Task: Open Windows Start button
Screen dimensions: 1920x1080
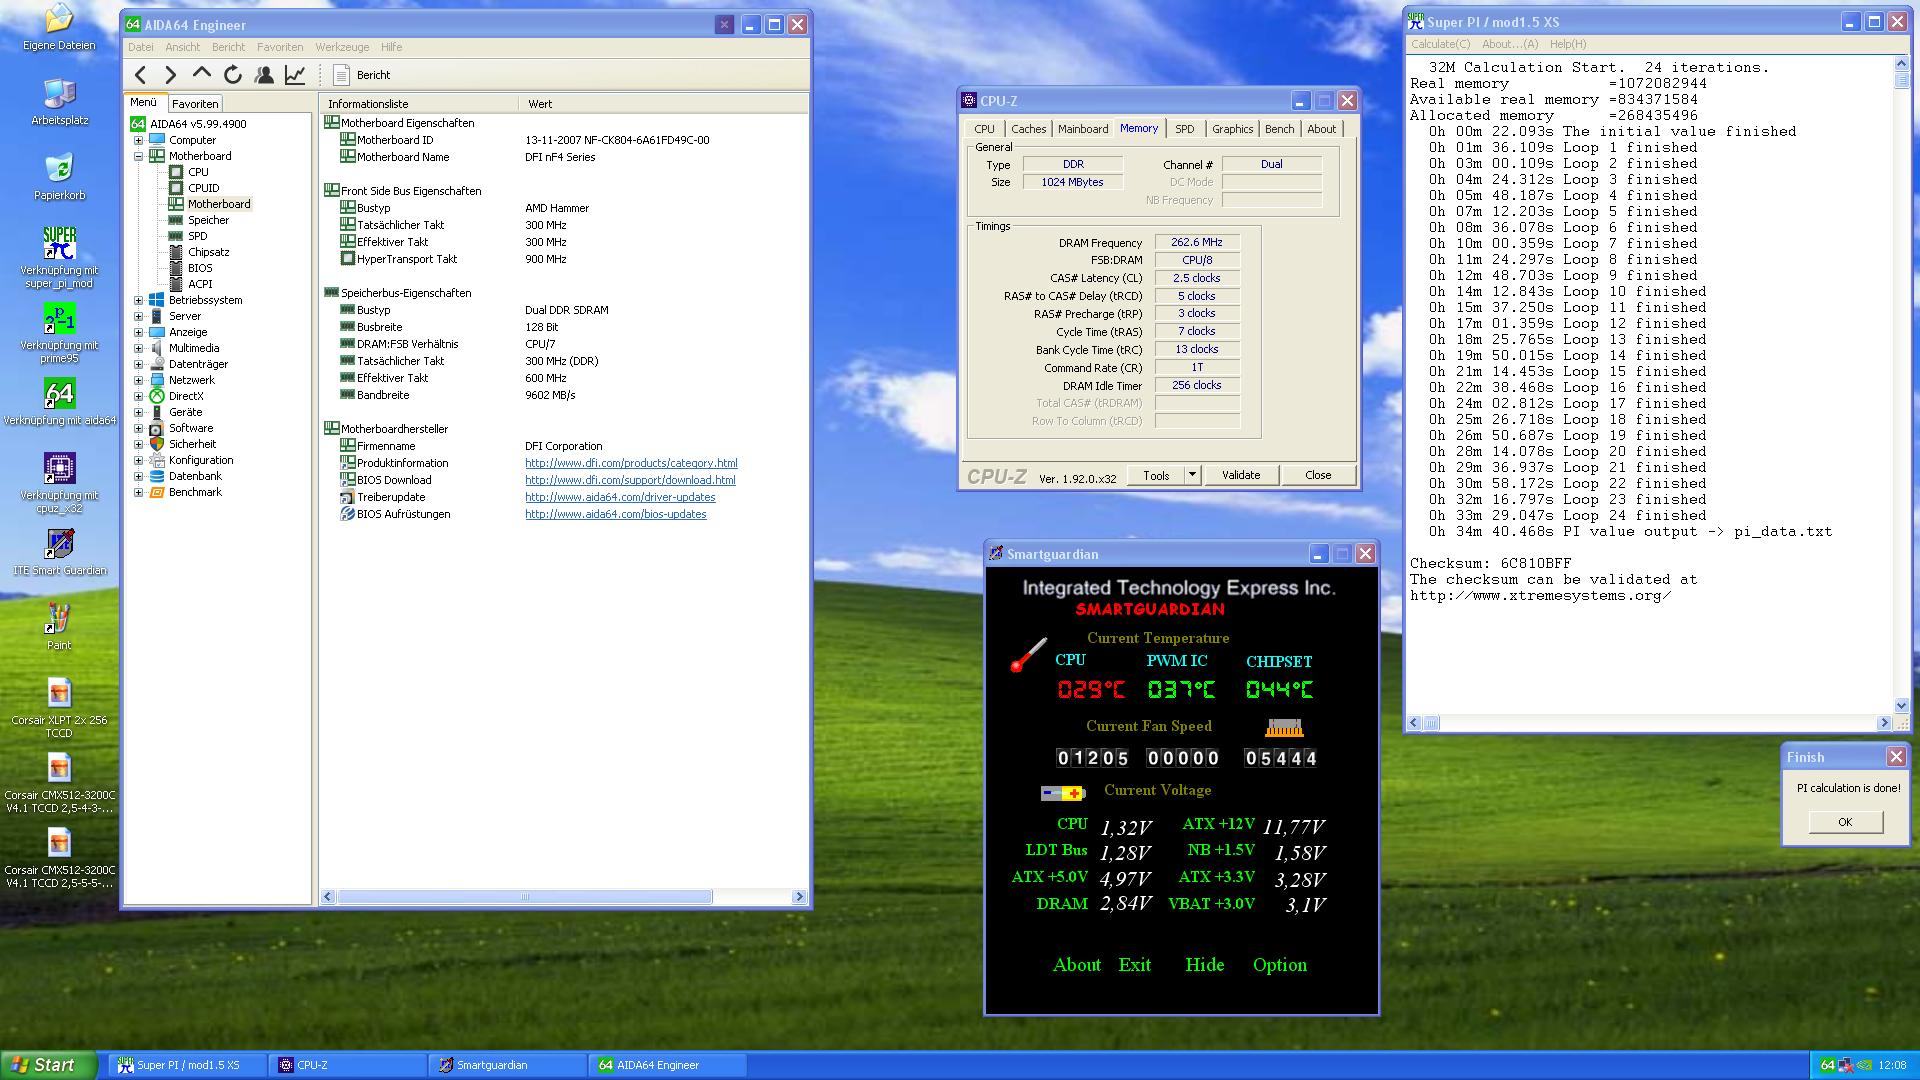Action: 48,1065
